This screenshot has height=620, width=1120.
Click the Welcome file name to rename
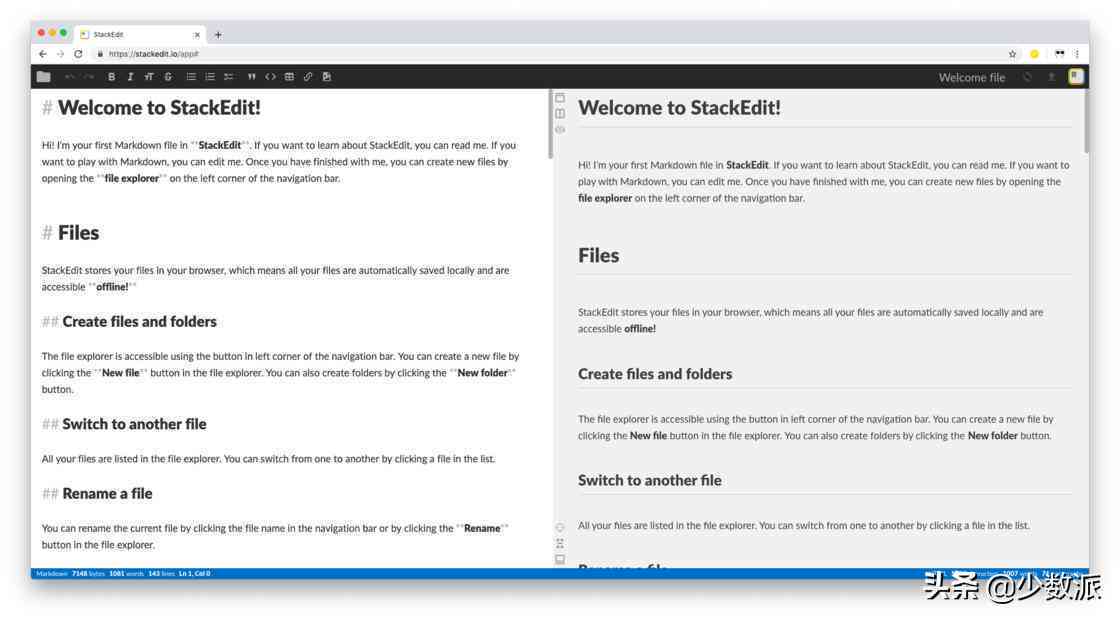coord(971,77)
